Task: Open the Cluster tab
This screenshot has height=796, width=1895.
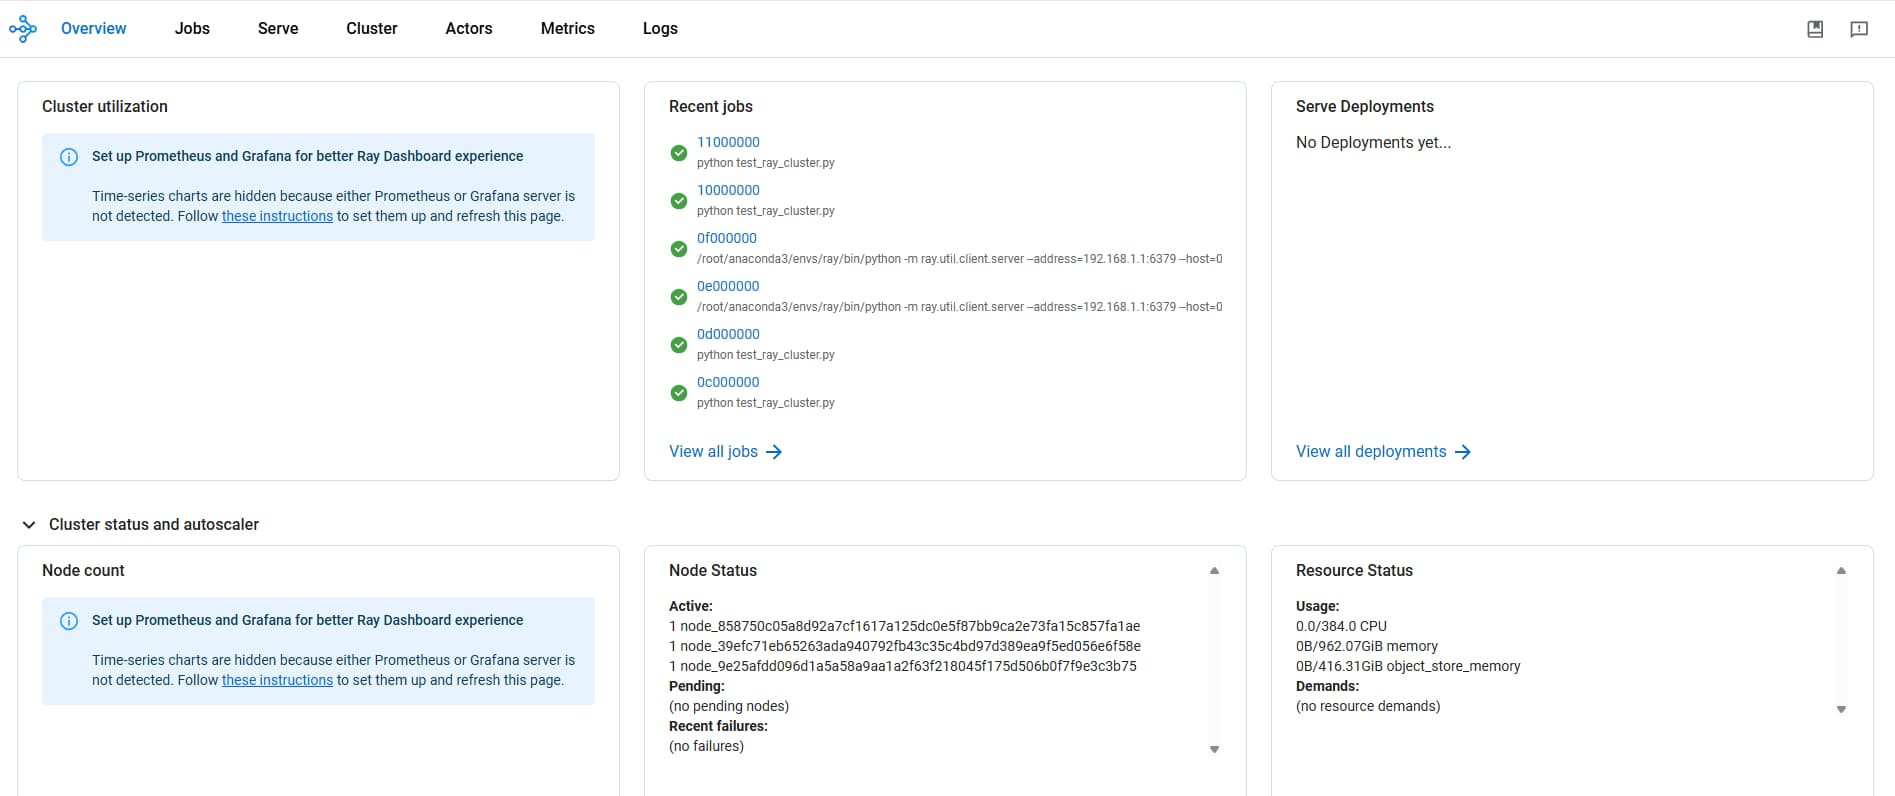Action: pos(371,29)
